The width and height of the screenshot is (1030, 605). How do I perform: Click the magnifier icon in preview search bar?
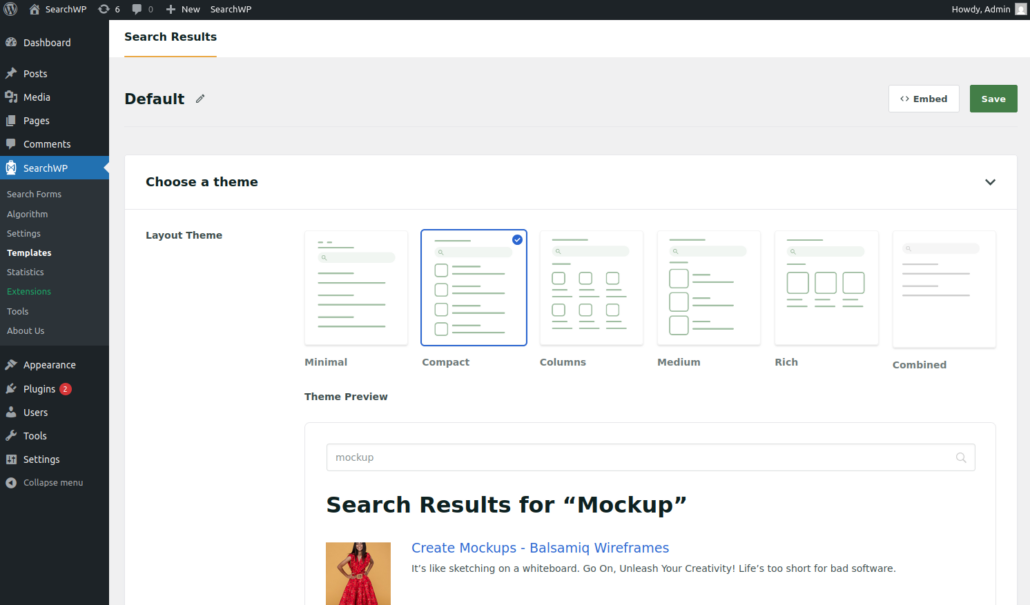click(960, 457)
